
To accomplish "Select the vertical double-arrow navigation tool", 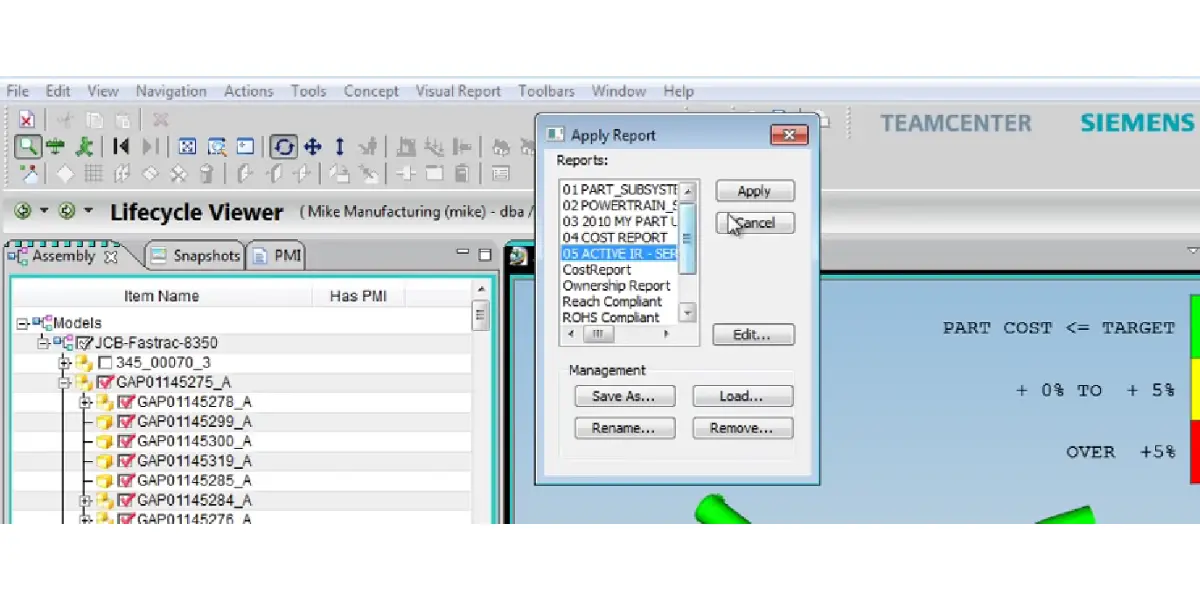I will click(340, 146).
